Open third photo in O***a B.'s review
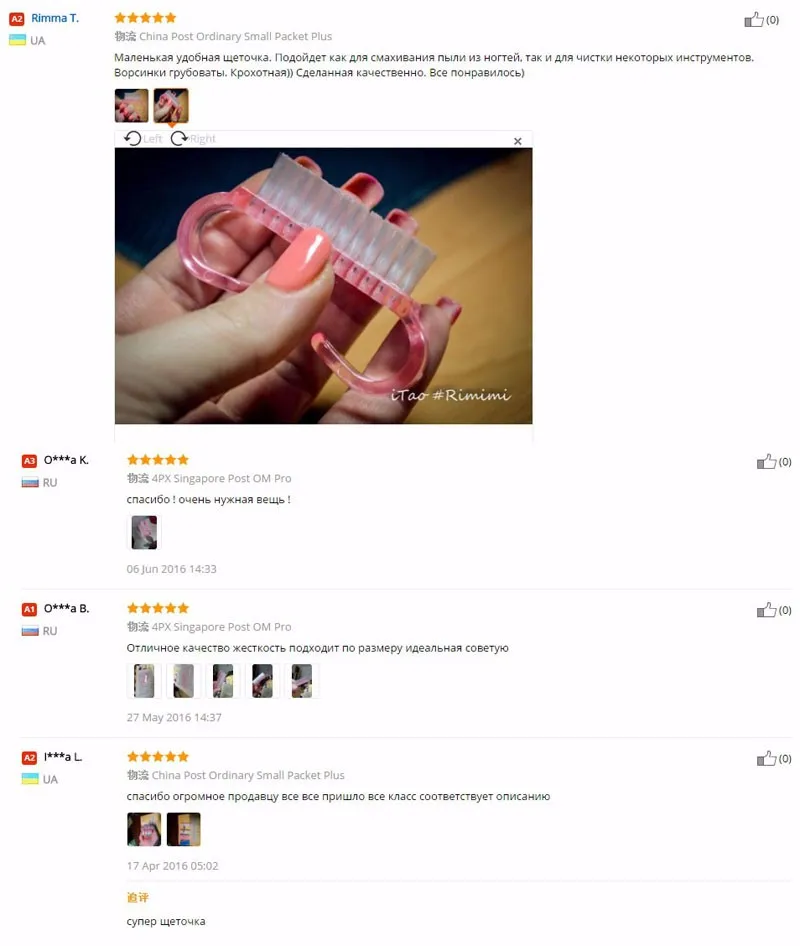 pos(223,681)
